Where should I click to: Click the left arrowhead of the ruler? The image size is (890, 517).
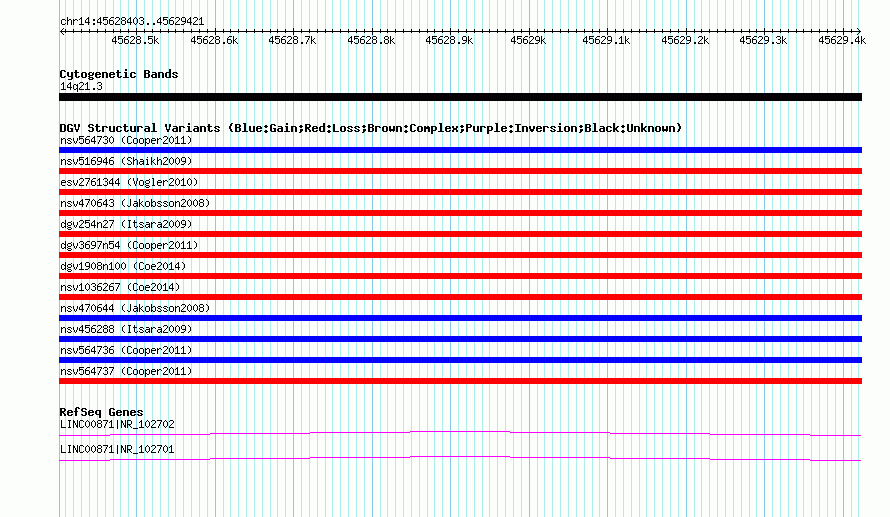(62, 32)
